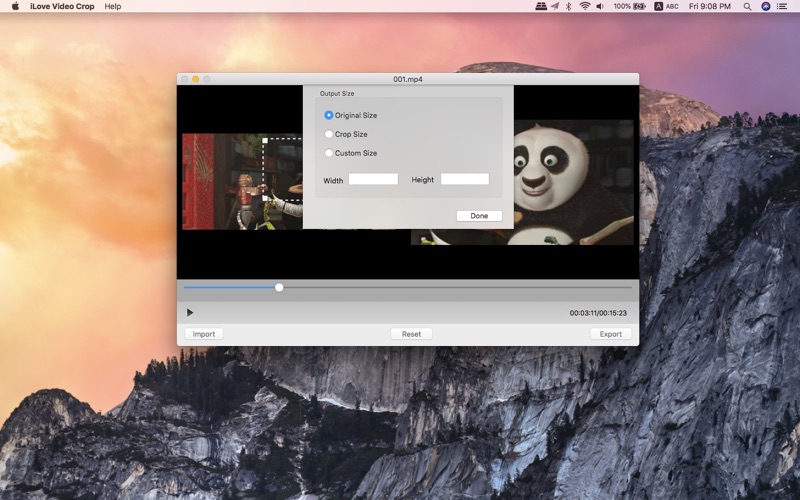Click the 00:03:11/00:15:23 time display
This screenshot has width=800, height=500.
point(598,313)
